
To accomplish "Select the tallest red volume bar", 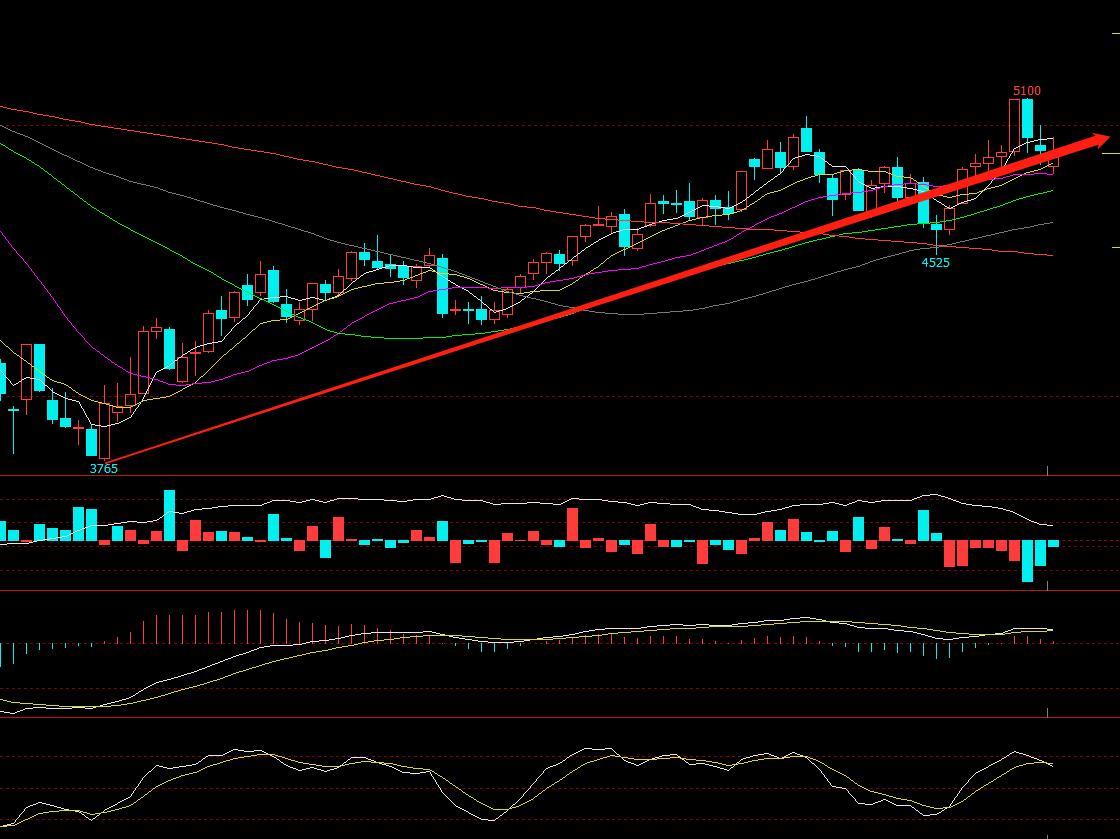I will pyautogui.click(x=572, y=525).
